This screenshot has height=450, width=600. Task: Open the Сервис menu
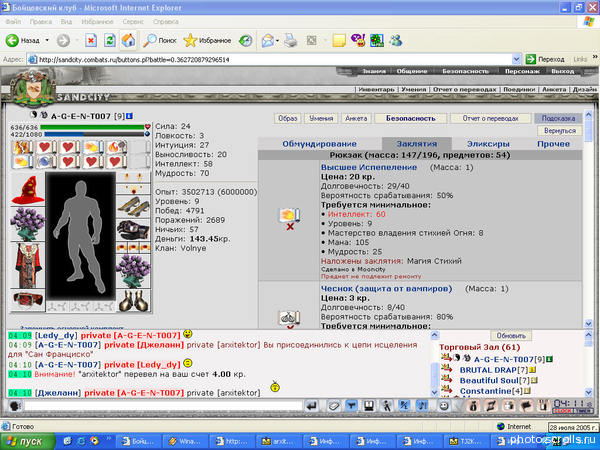point(133,22)
